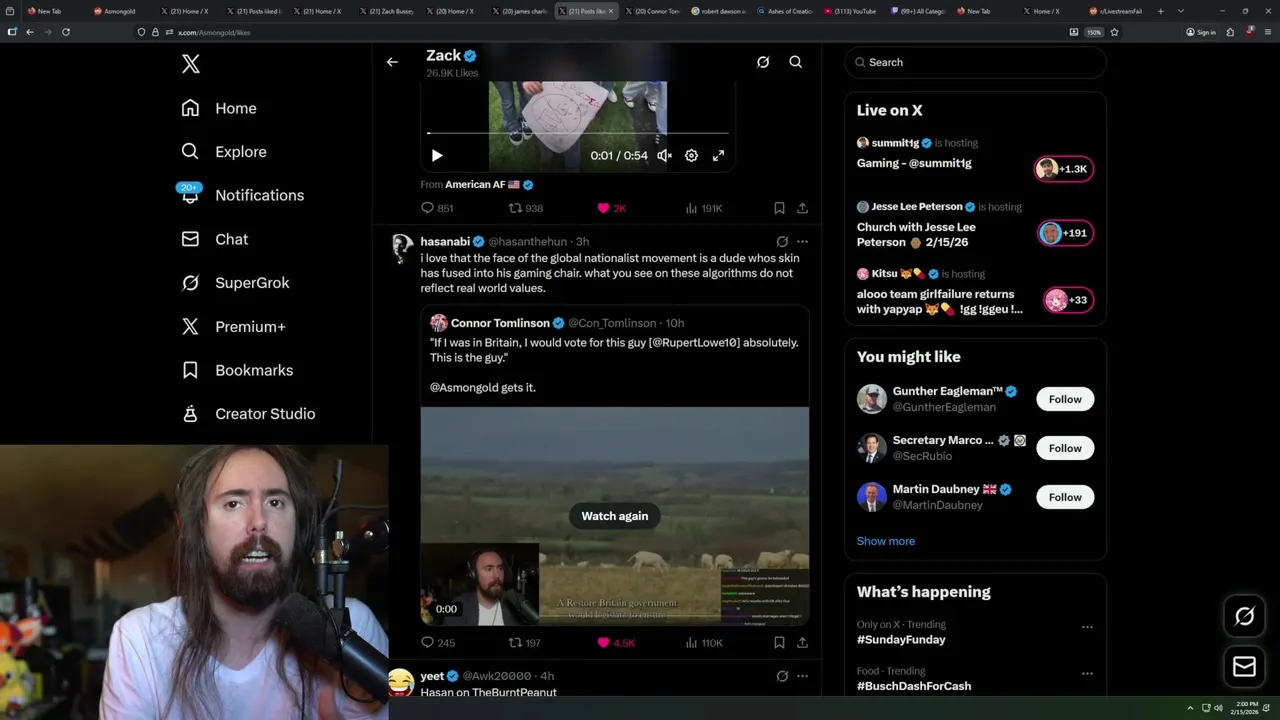1280x720 pixels.
Task: Open Connor Tomlinson quoted post name
Action: pyautogui.click(x=500, y=323)
